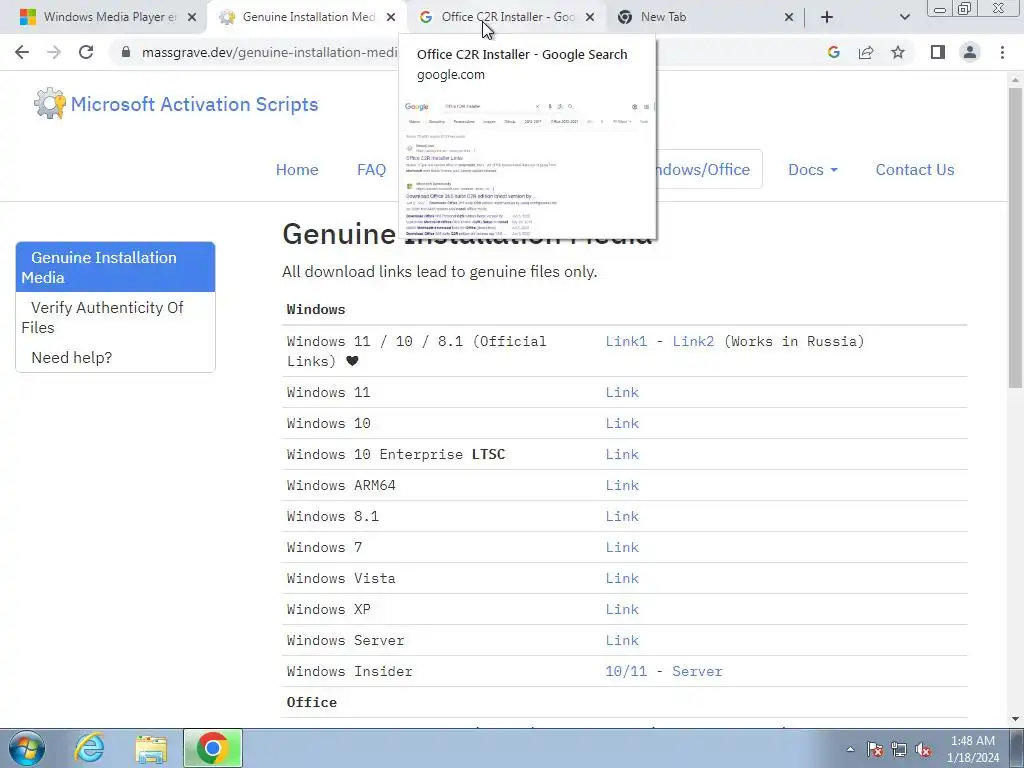This screenshot has height=768, width=1024.
Task: Open the Windows Insider 10/11 link
Action: (x=626, y=671)
